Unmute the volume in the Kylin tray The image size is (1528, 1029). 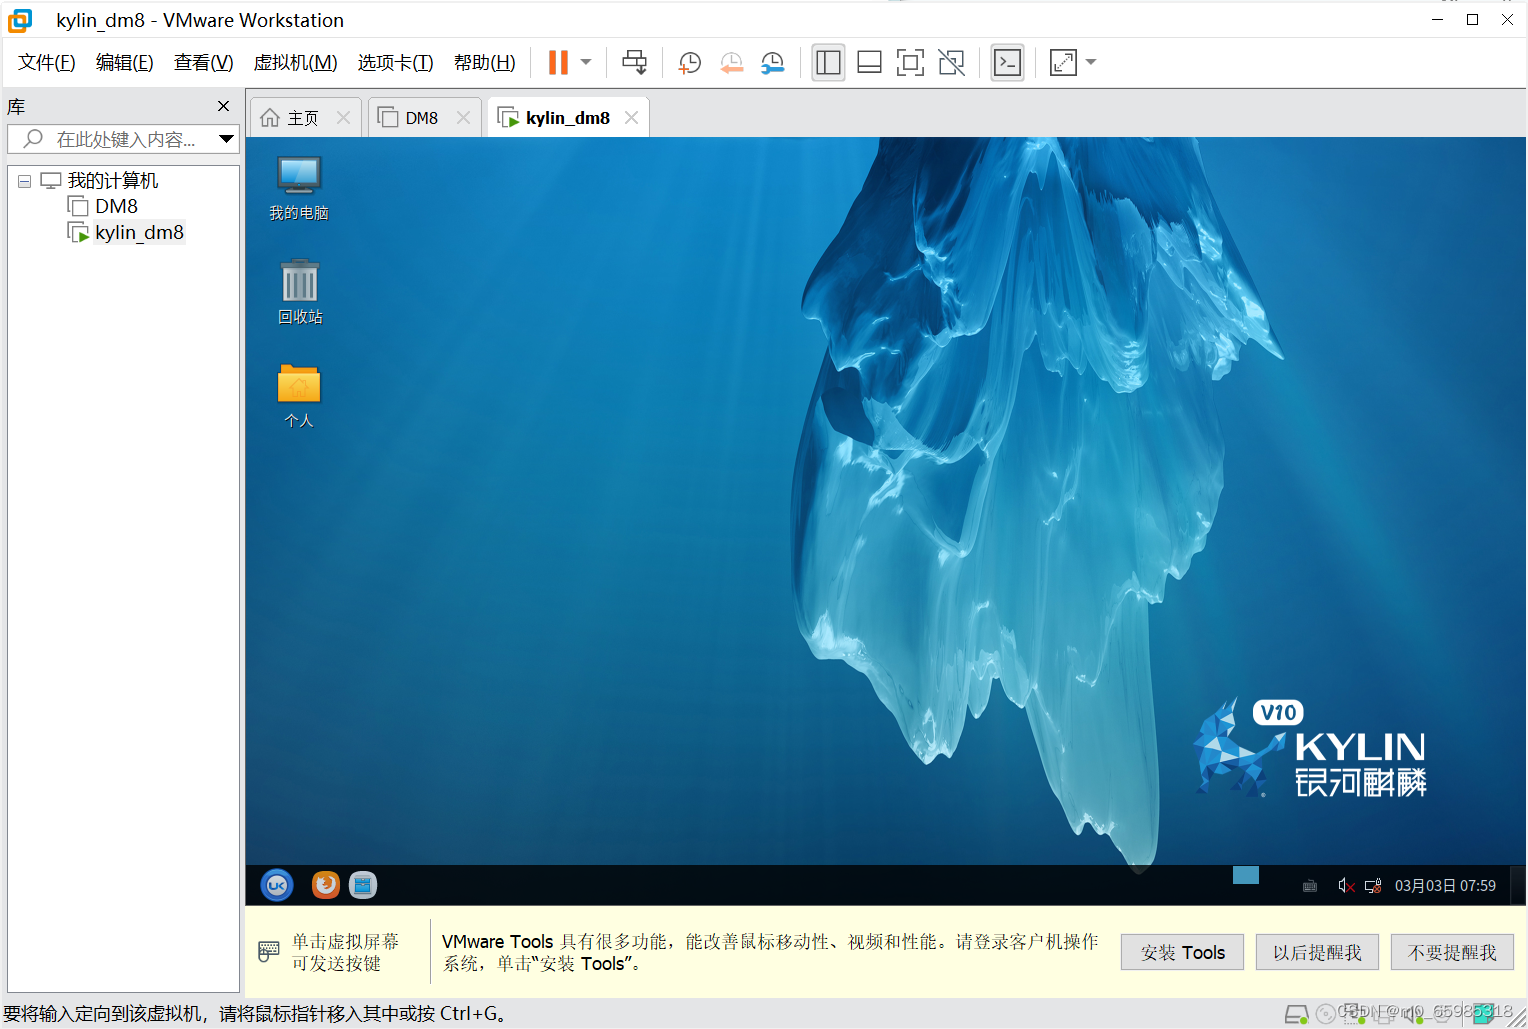(1346, 886)
